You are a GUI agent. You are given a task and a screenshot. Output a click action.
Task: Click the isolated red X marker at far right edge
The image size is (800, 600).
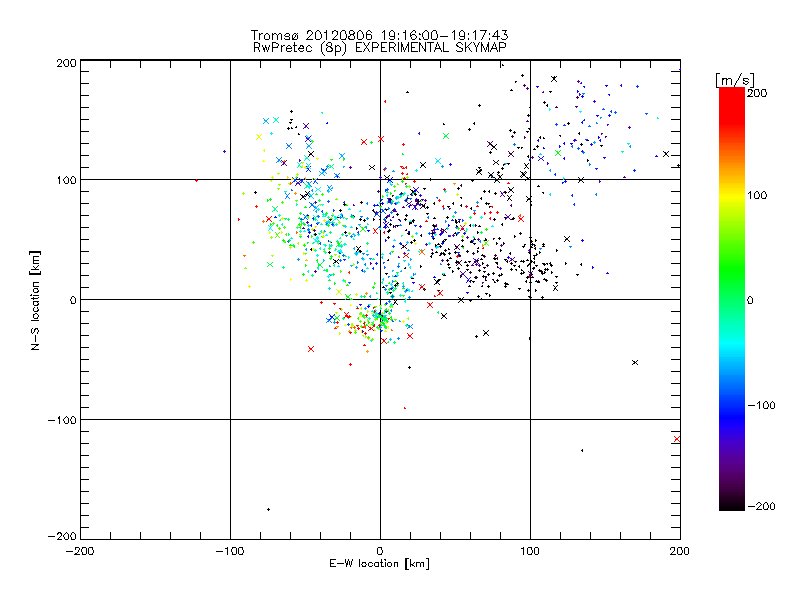pyautogui.click(x=677, y=439)
